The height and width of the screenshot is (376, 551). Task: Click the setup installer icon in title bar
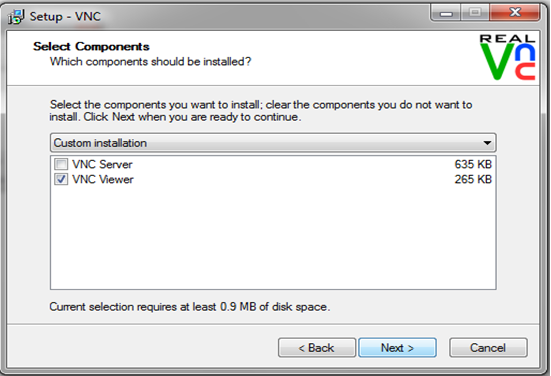tap(16, 17)
